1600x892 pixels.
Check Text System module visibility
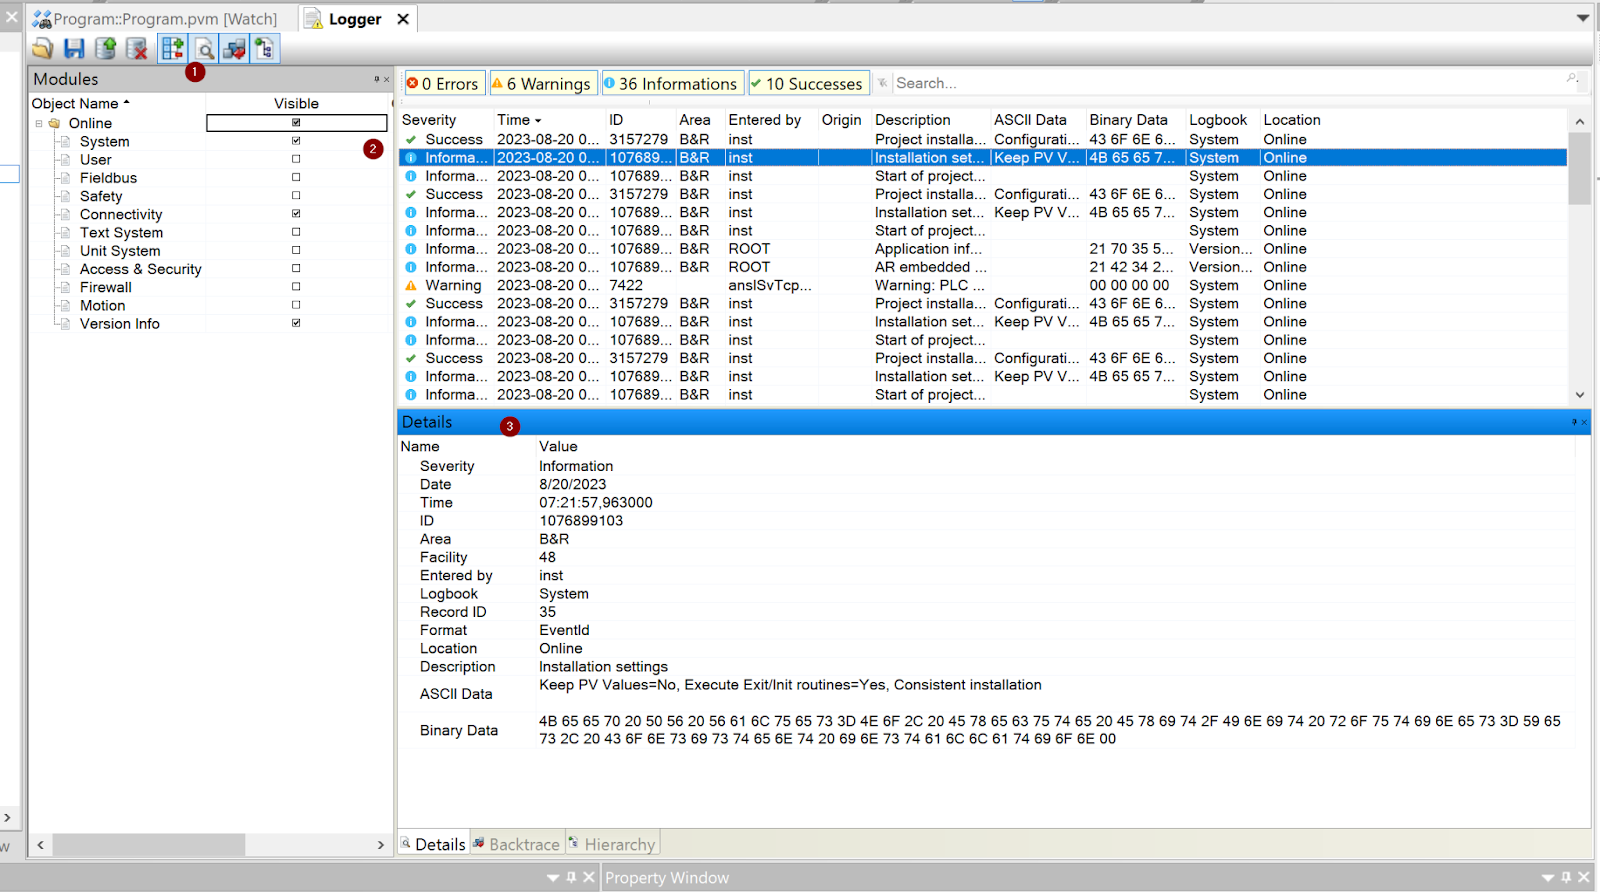click(x=296, y=232)
